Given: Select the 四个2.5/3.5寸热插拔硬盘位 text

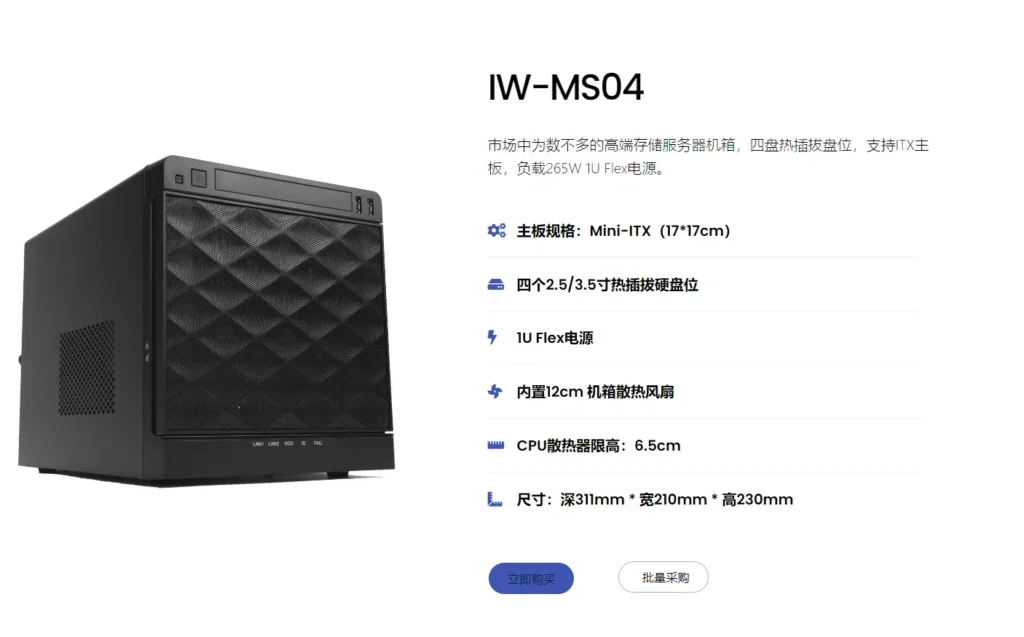Looking at the screenshot, I should click(607, 285).
